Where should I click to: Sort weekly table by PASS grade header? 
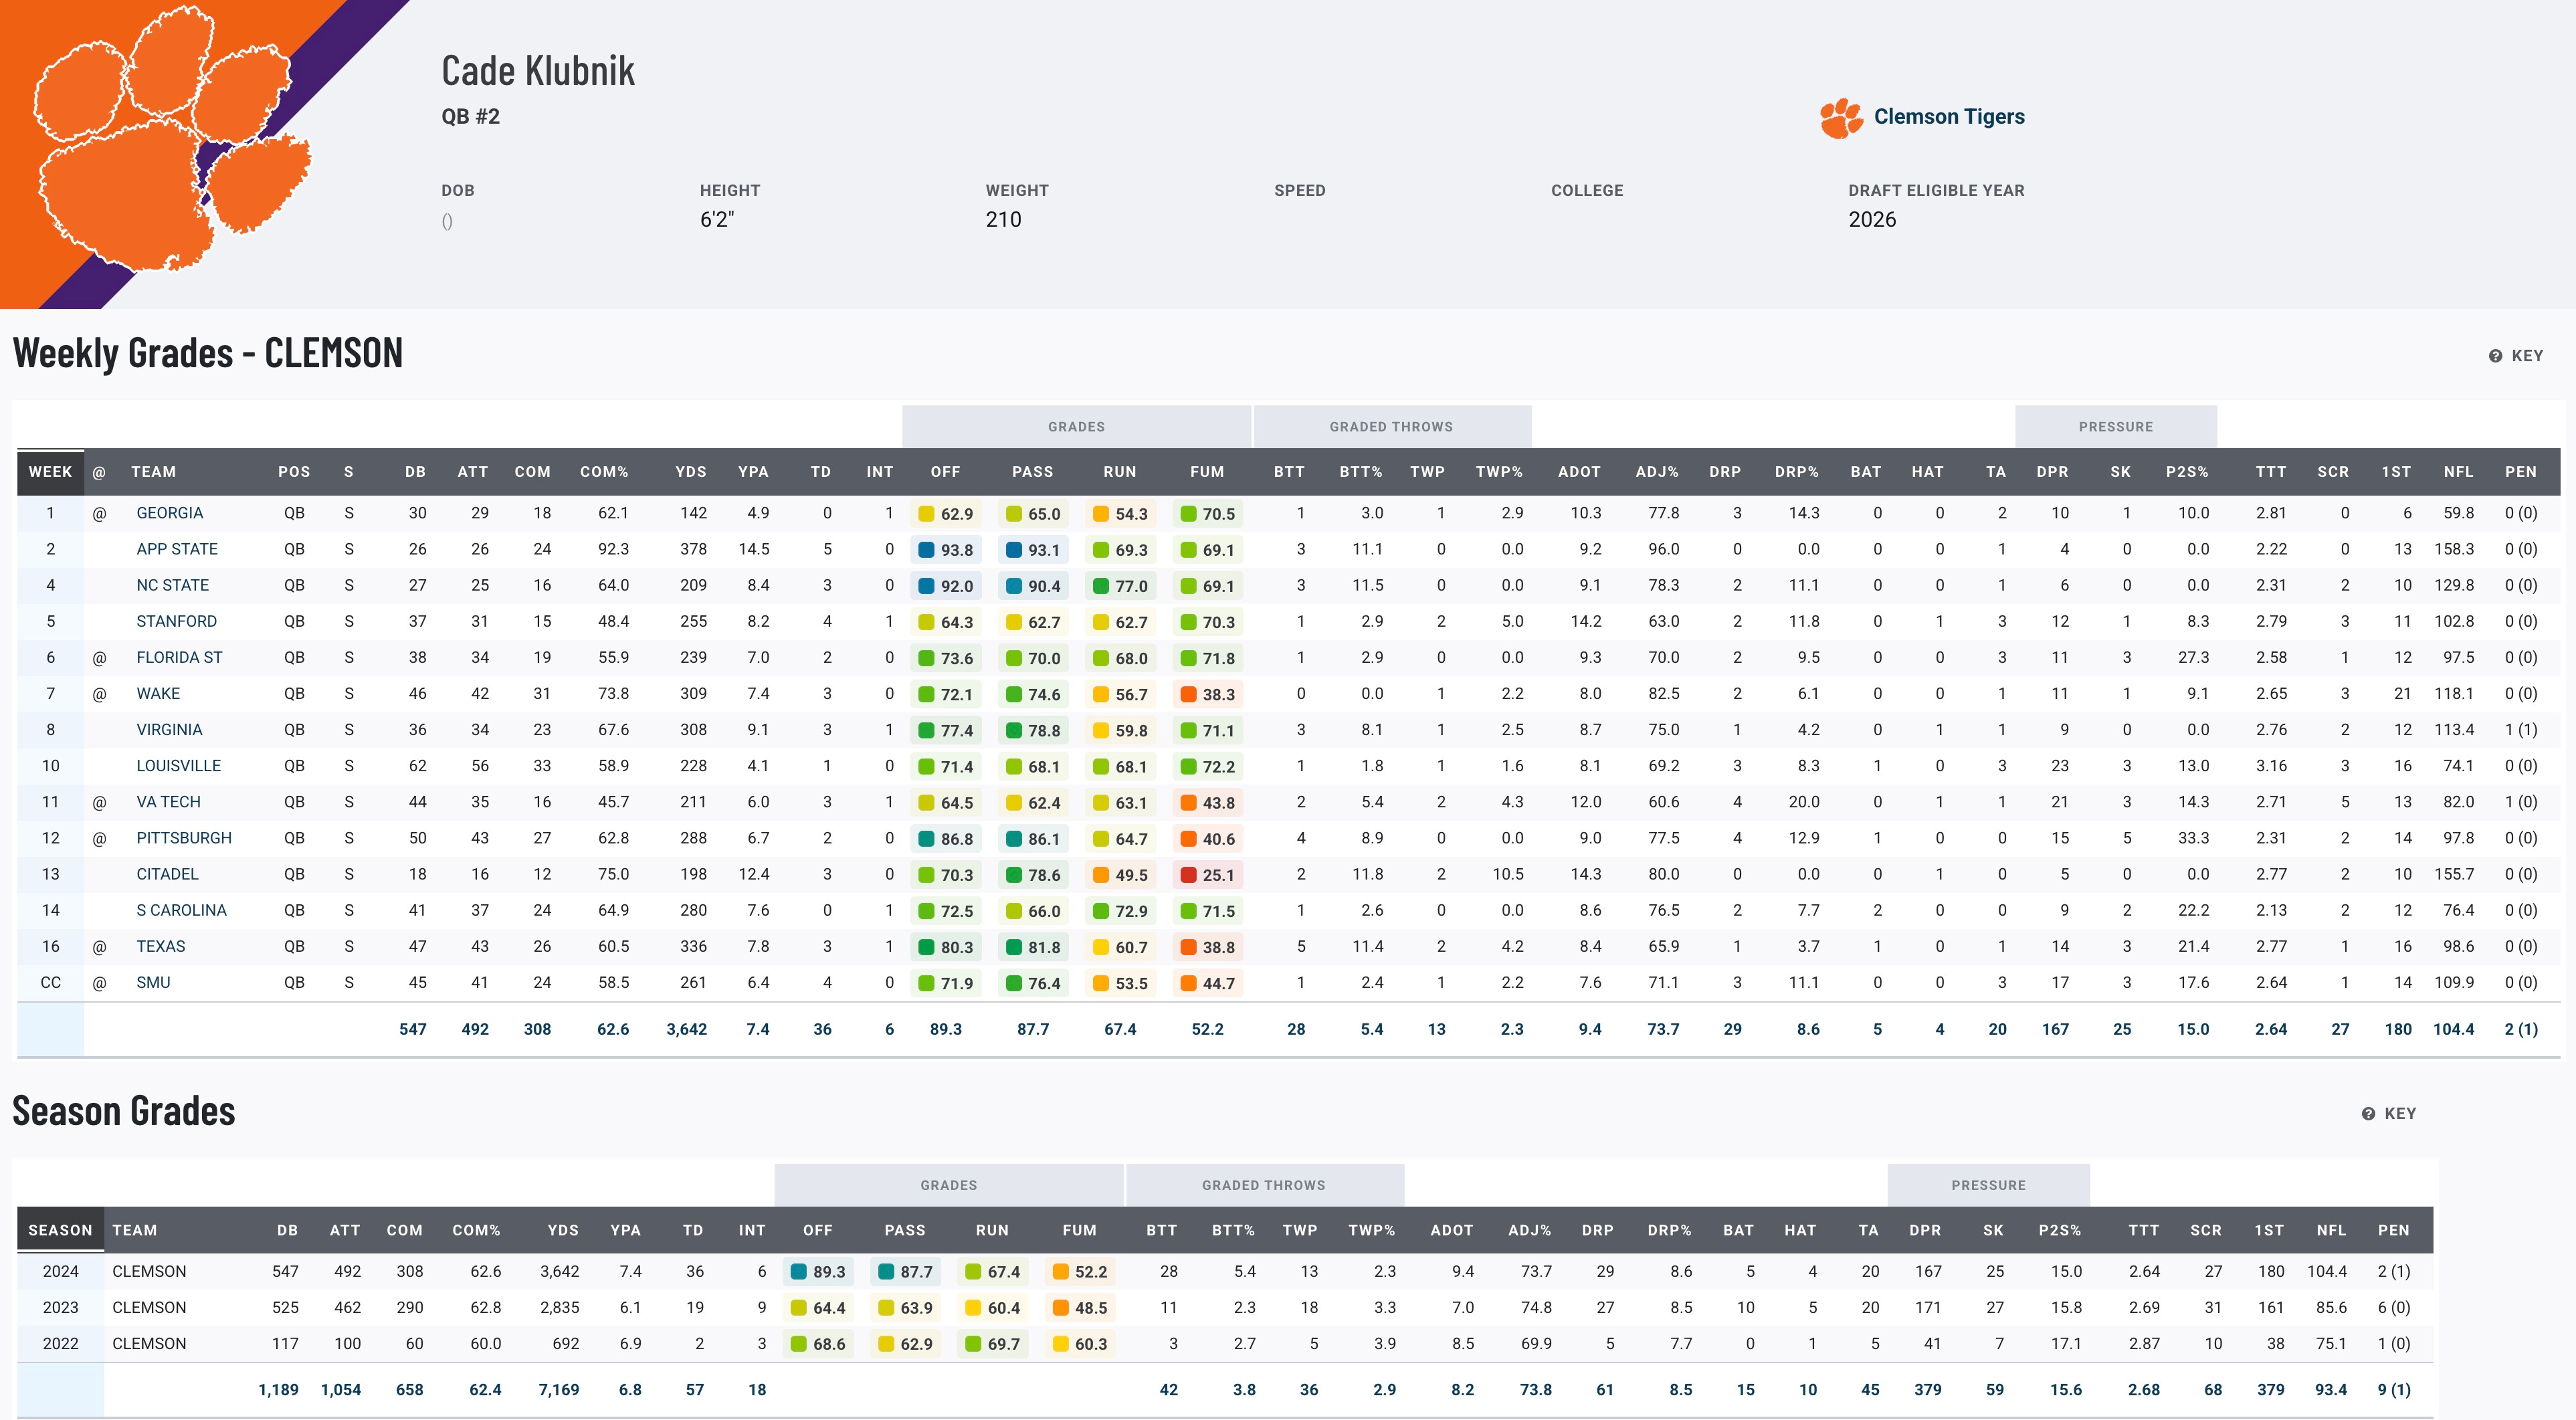[1032, 472]
